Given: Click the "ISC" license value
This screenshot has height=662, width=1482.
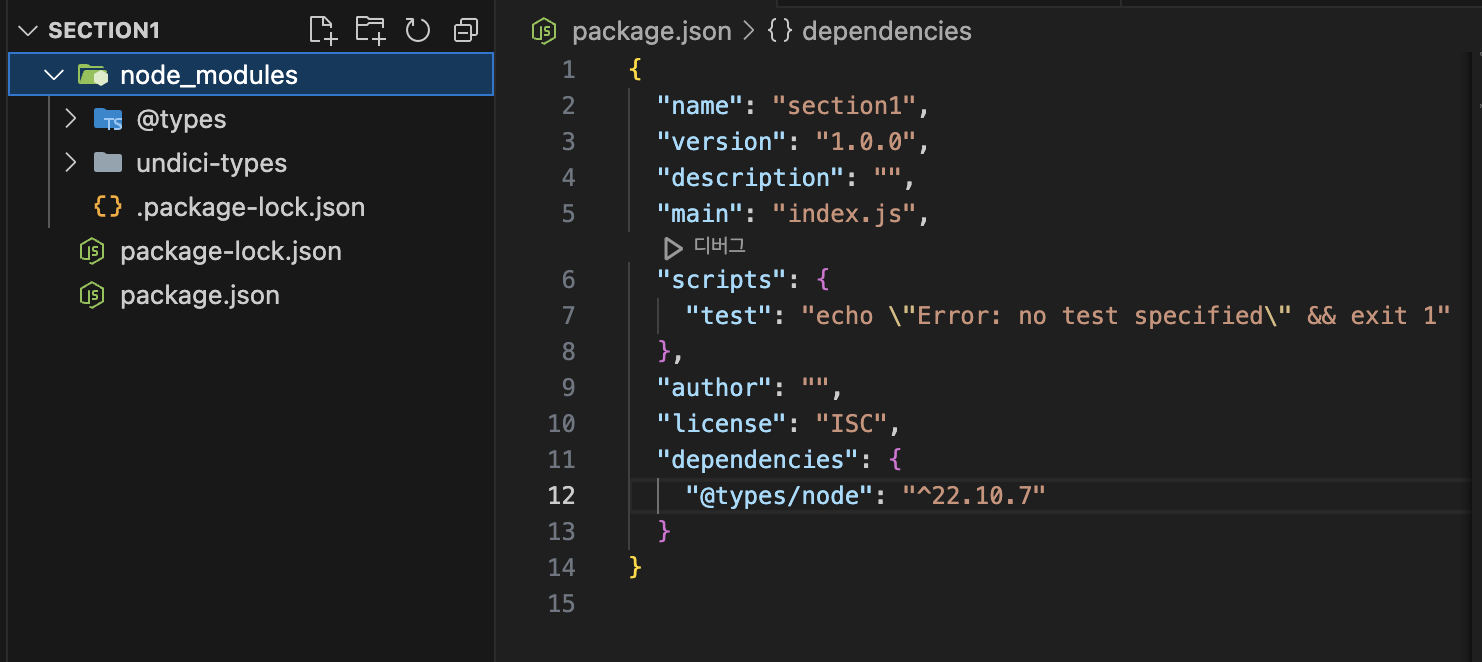Looking at the screenshot, I should [852, 423].
